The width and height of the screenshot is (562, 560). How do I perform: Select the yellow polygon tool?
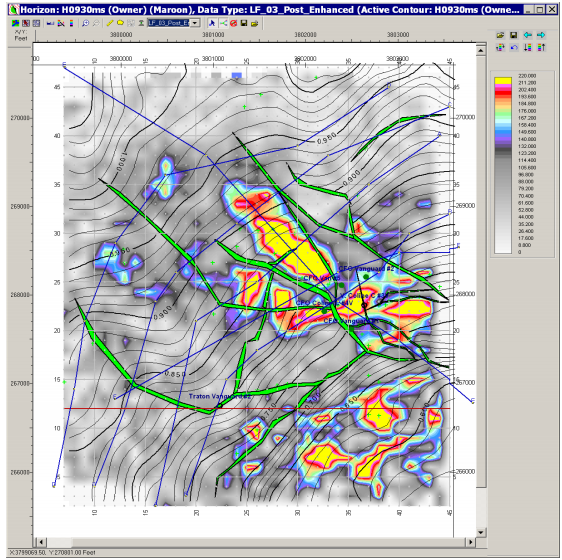tap(120, 23)
